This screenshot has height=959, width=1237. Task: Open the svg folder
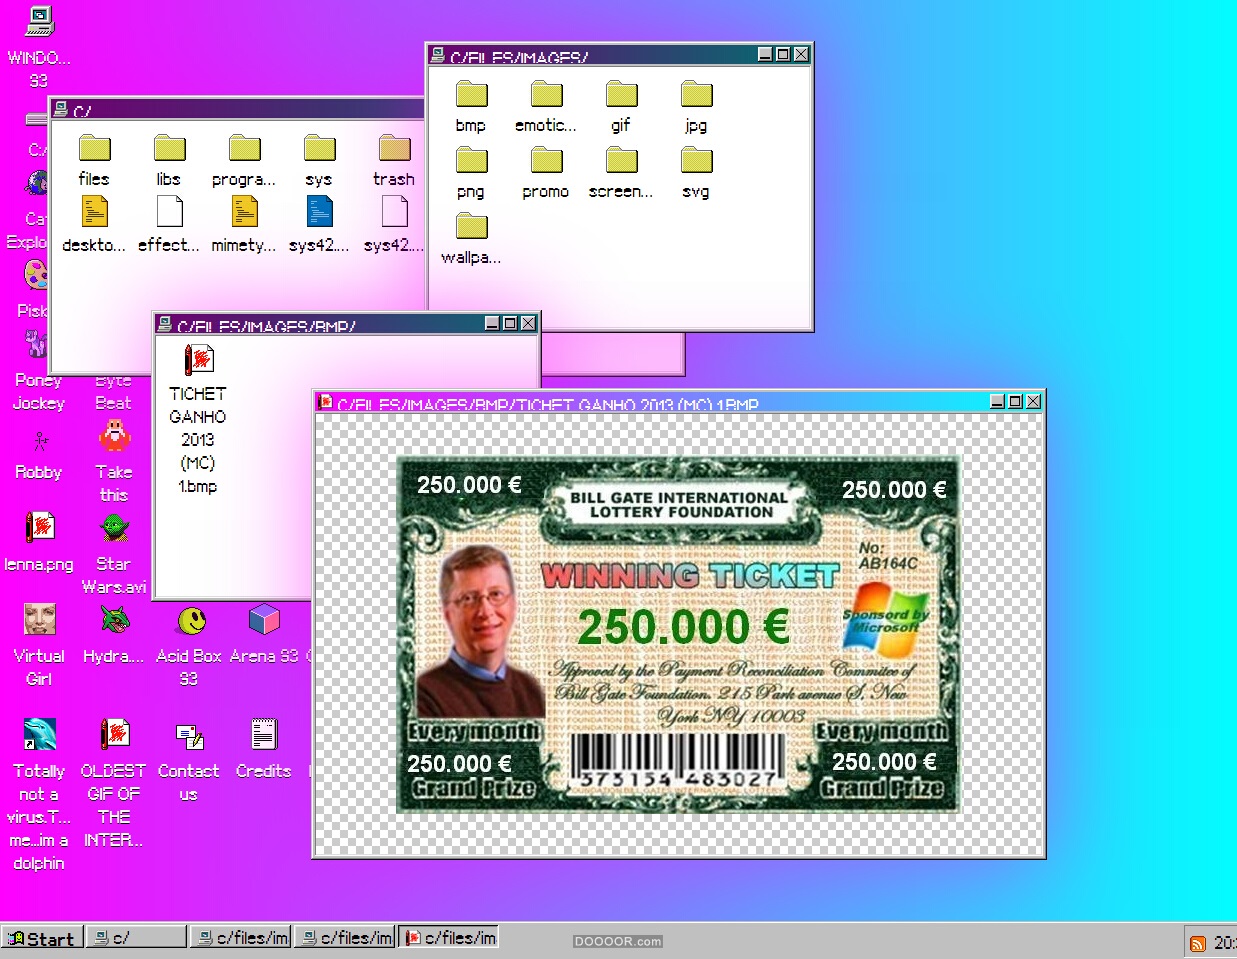[x=696, y=160]
